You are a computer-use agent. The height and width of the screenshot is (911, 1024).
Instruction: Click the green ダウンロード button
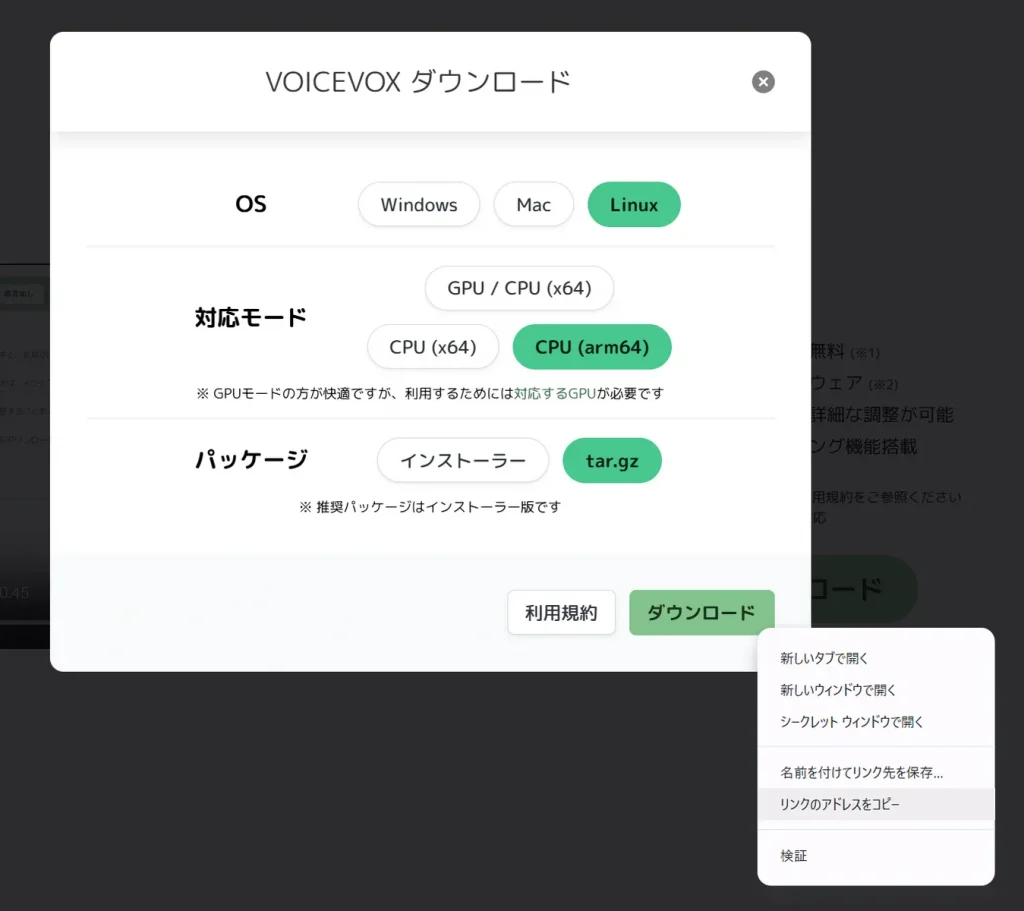(702, 613)
